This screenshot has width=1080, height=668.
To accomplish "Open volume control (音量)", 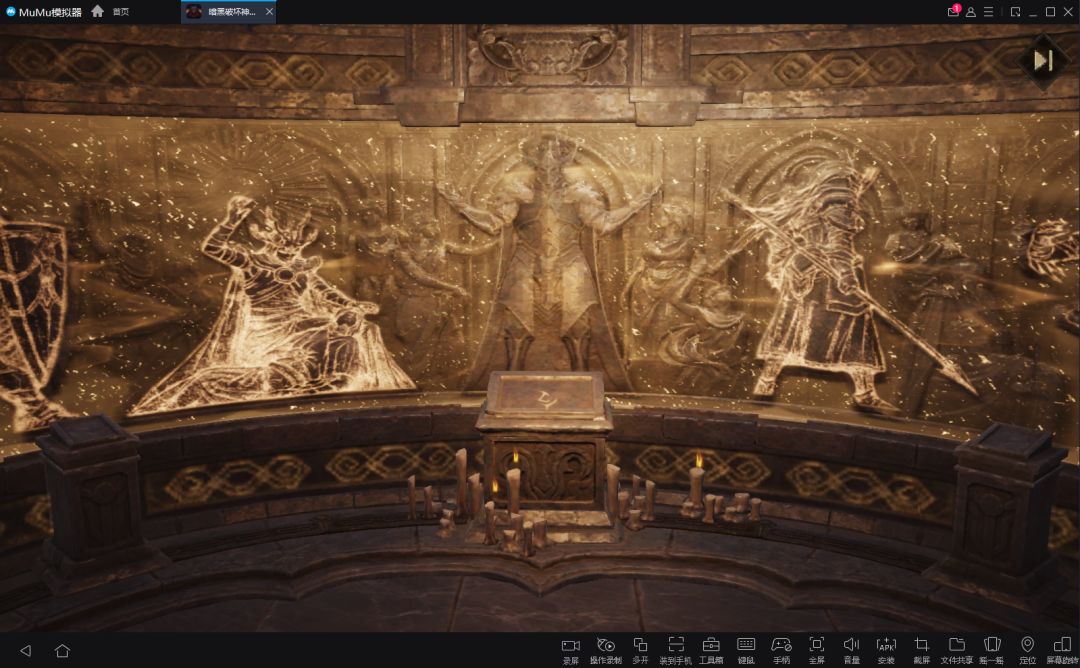I will tap(851, 650).
